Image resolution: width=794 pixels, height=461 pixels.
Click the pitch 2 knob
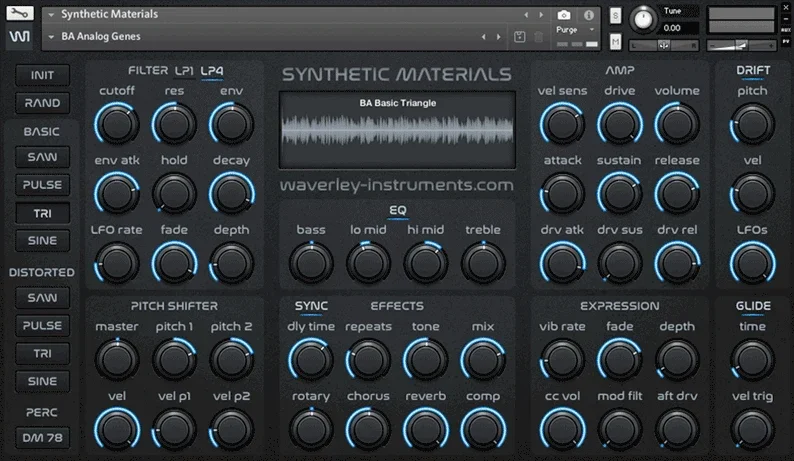click(x=232, y=360)
